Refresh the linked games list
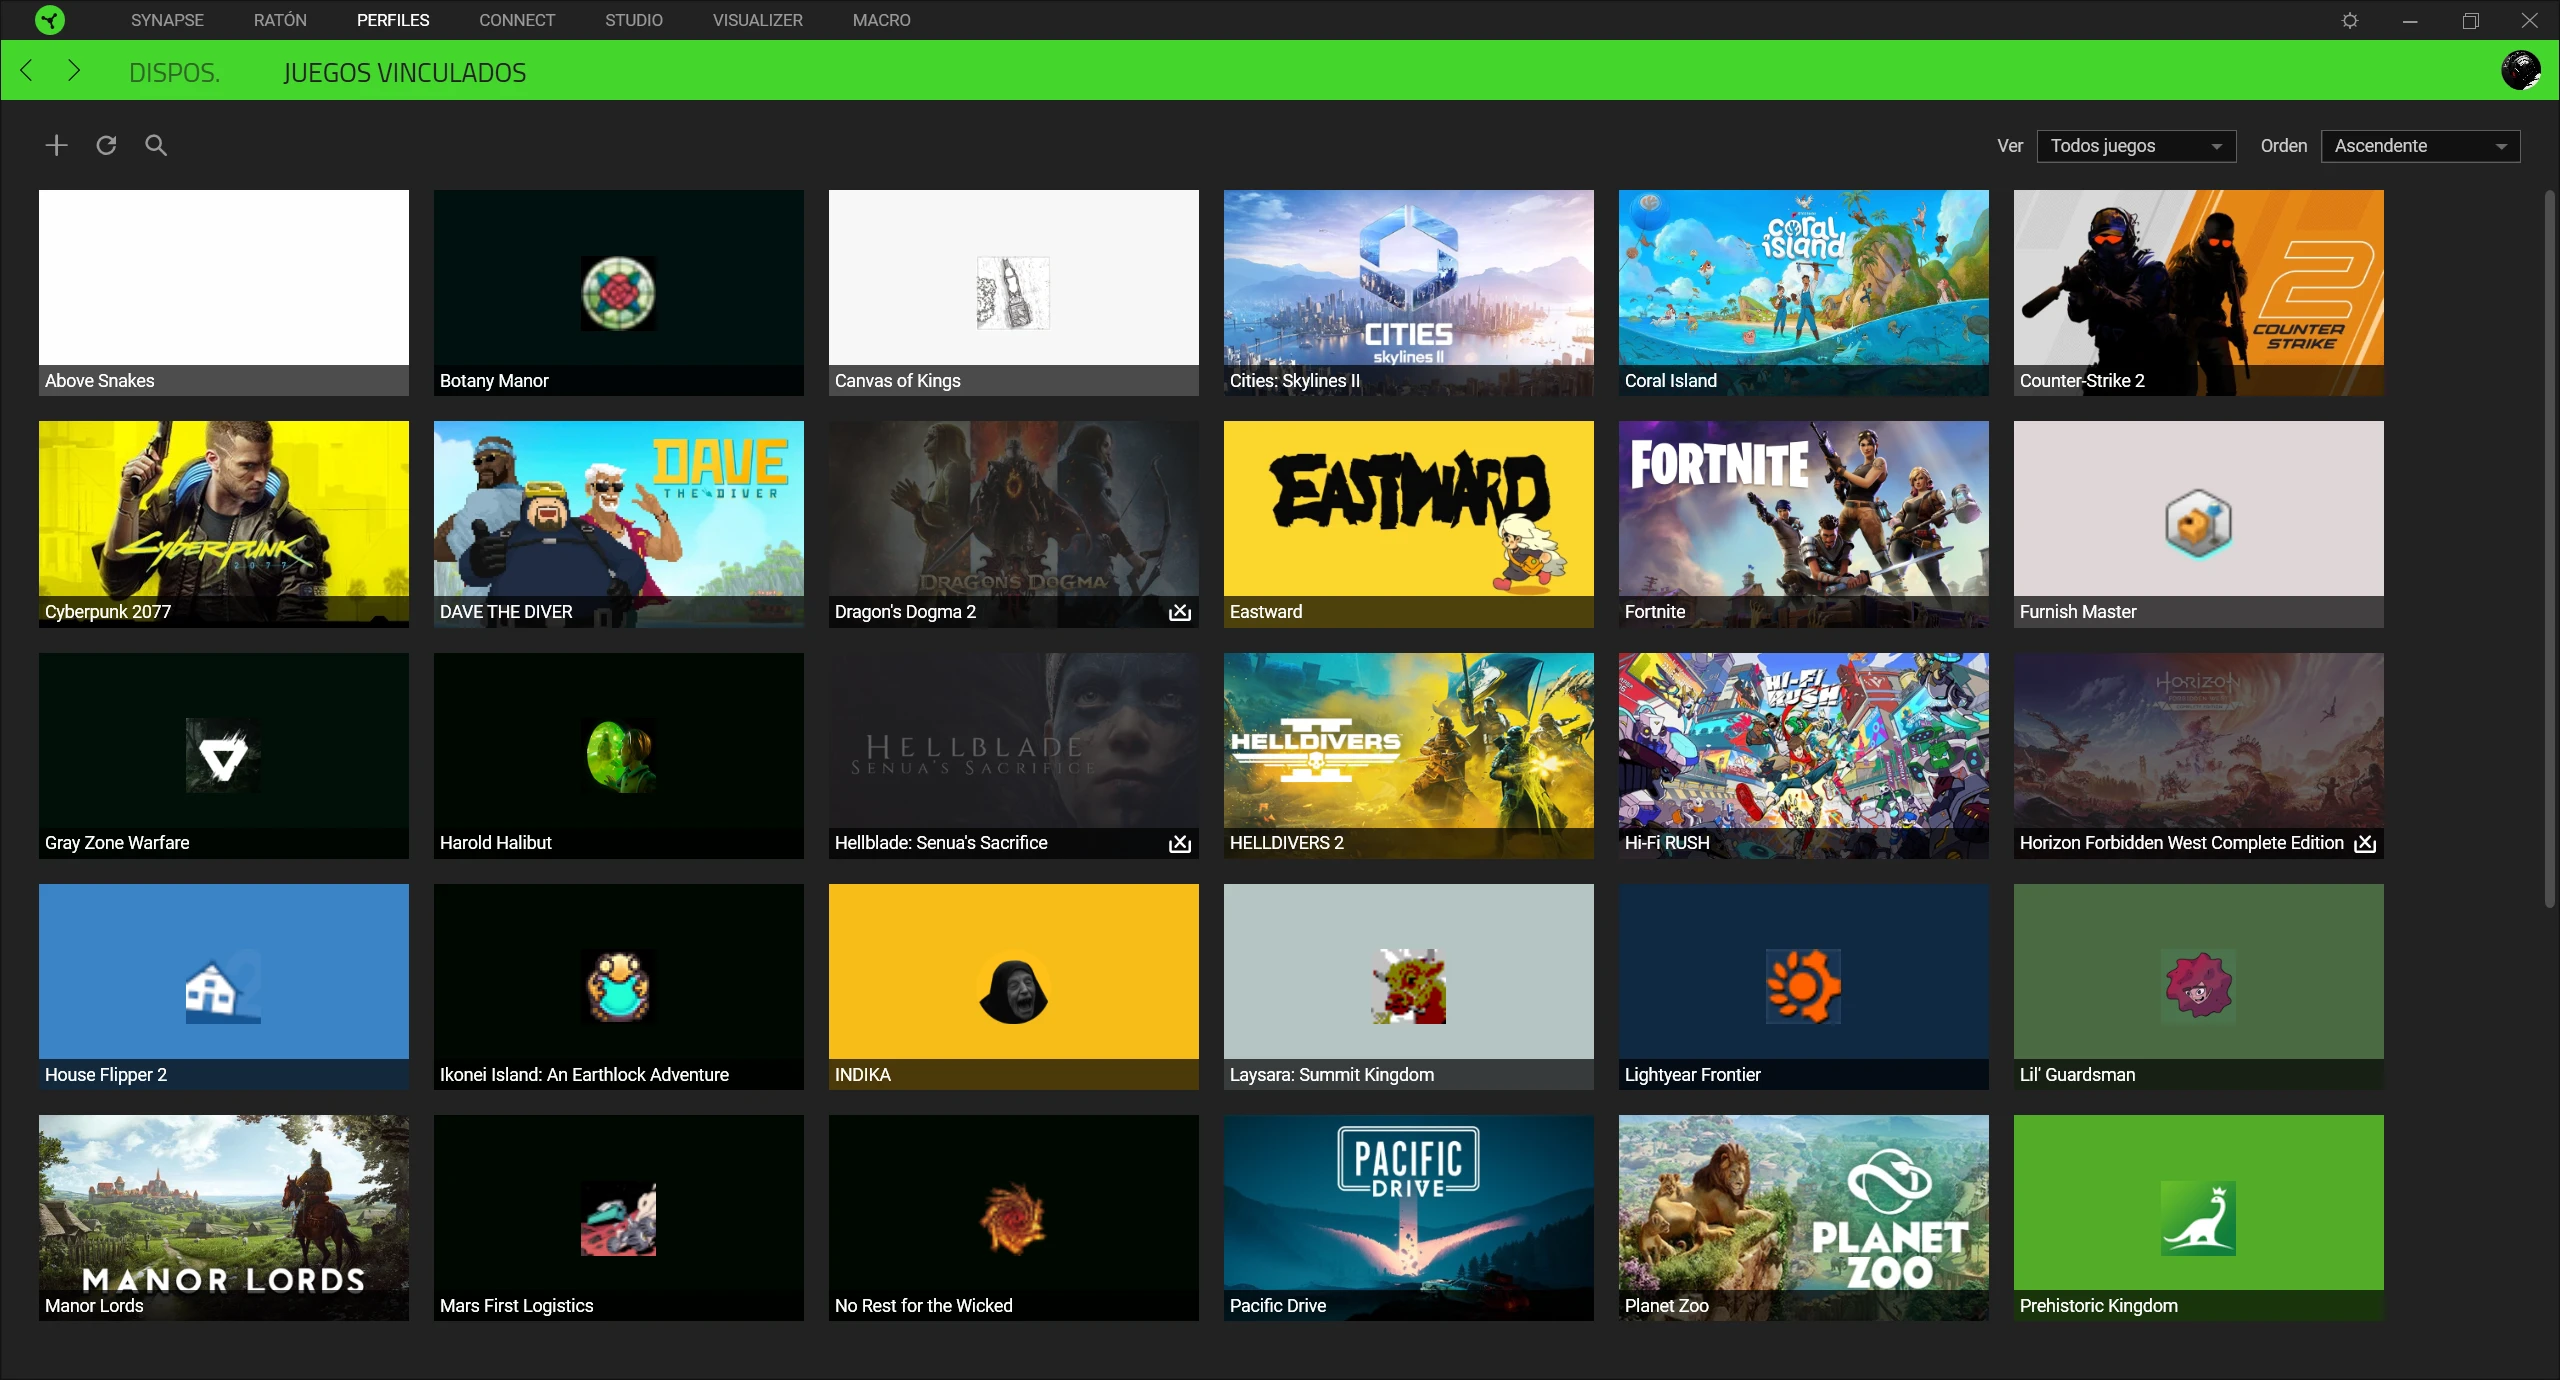 click(106, 145)
